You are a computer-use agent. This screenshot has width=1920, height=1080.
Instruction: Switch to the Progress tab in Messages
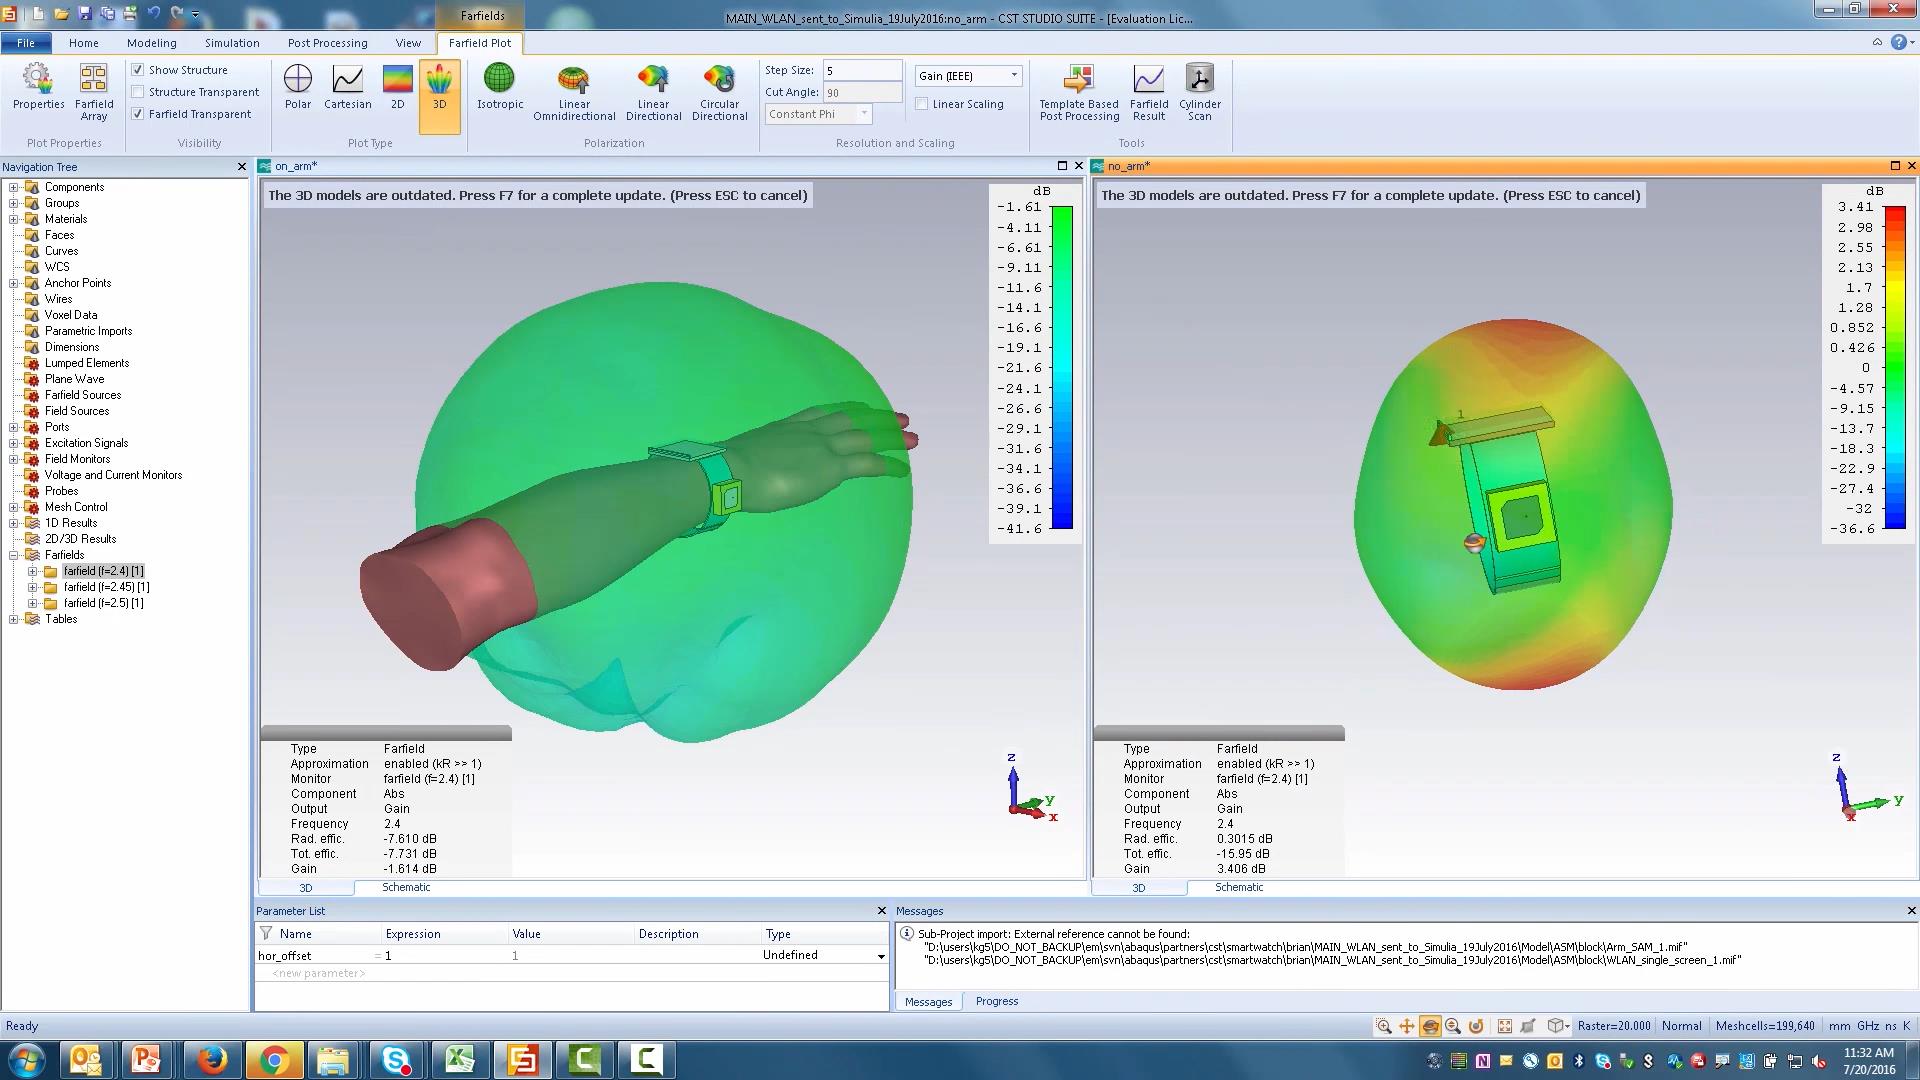tap(996, 1001)
